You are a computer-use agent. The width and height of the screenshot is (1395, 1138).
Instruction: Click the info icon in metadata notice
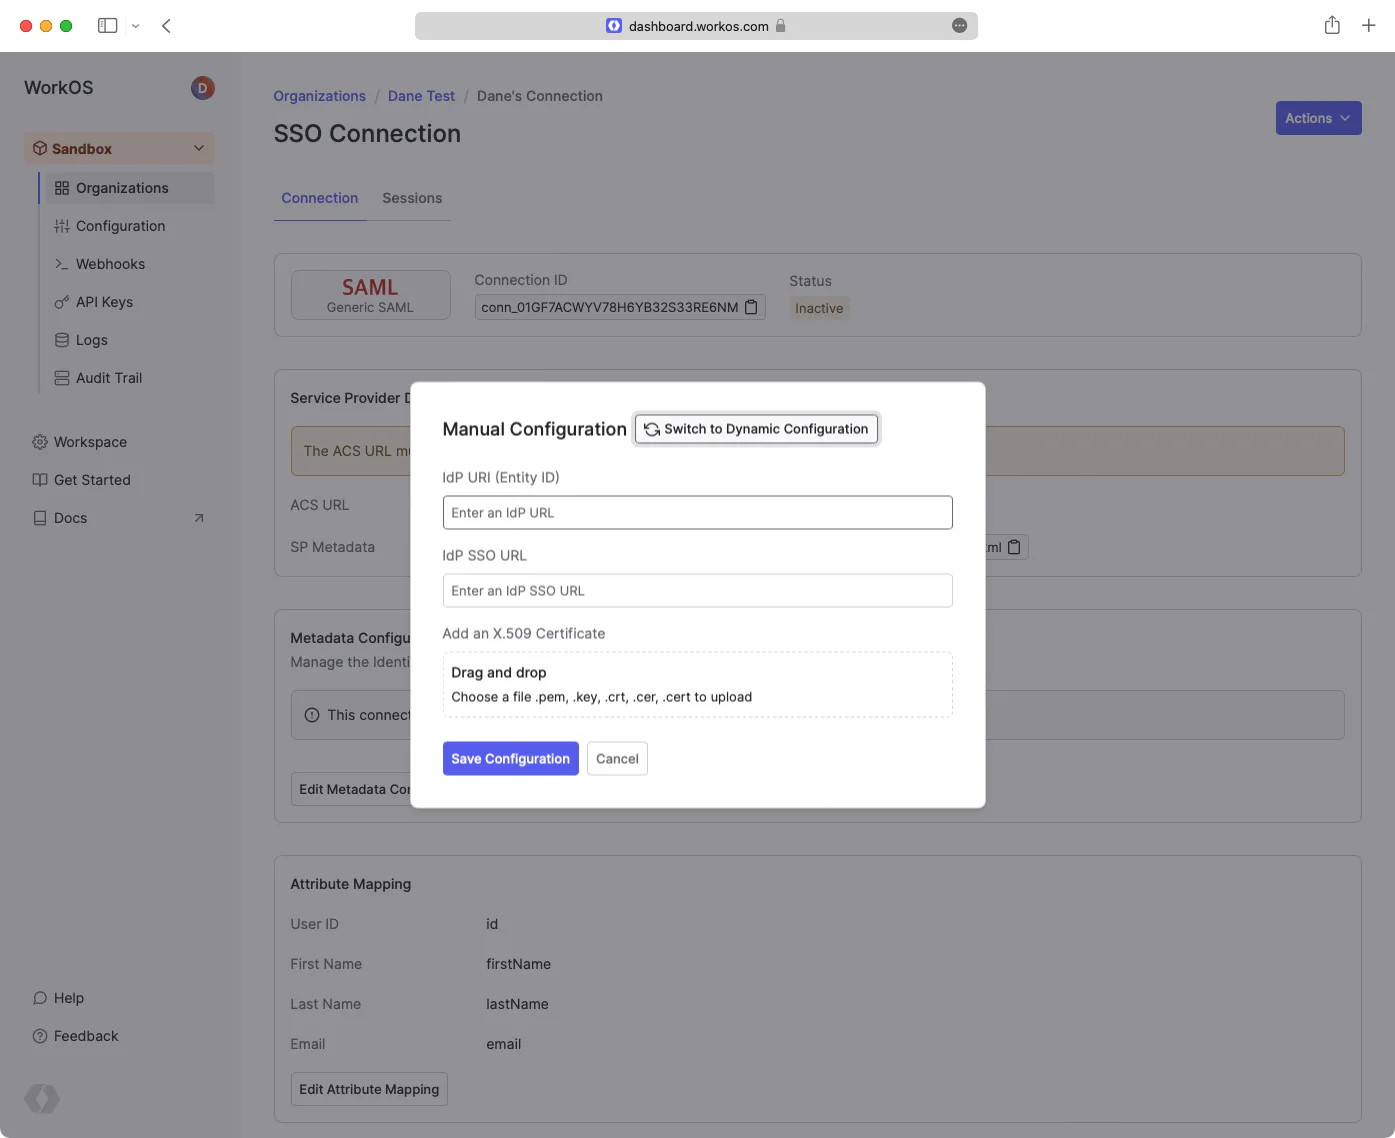(312, 715)
